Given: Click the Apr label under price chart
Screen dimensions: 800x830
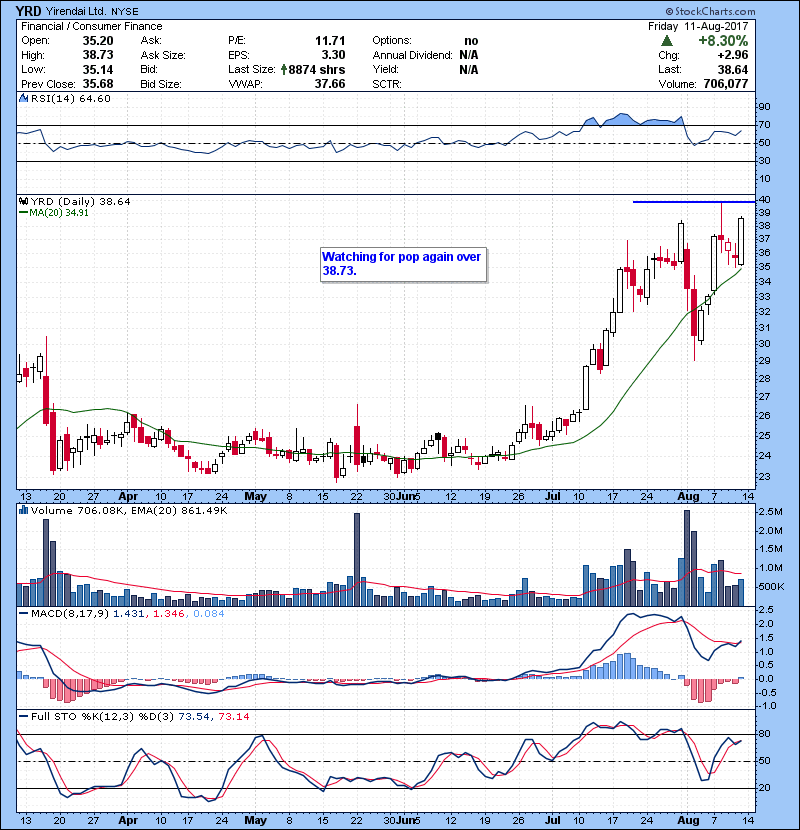Looking at the screenshot, I should 128,496.
